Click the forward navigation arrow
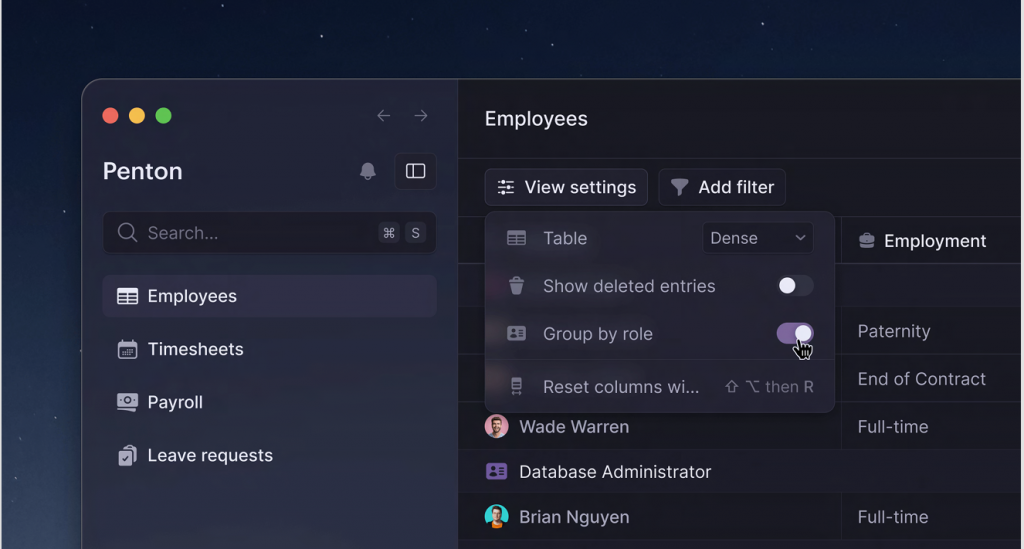 pyautogui.click(x=421, y=116)
